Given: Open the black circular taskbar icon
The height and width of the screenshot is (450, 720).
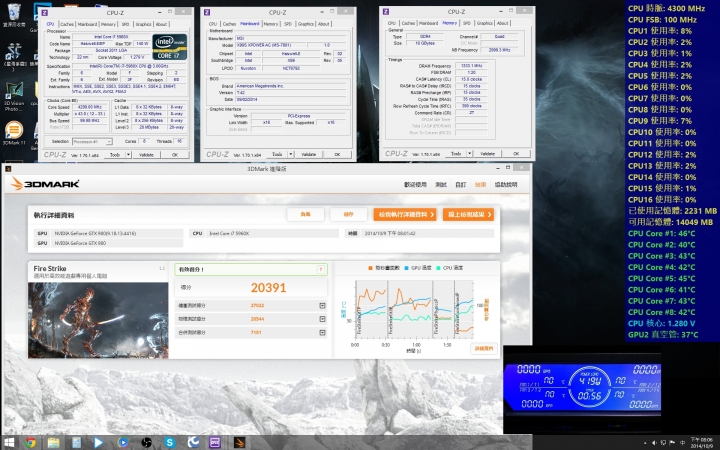Looking at the screenshot, I should 146,443.
